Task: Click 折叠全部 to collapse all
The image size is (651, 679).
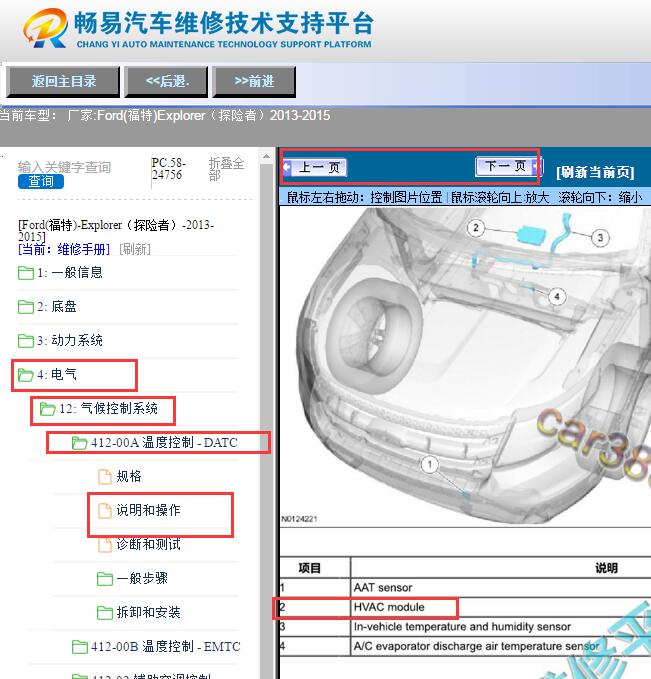Action: [226, 169]
